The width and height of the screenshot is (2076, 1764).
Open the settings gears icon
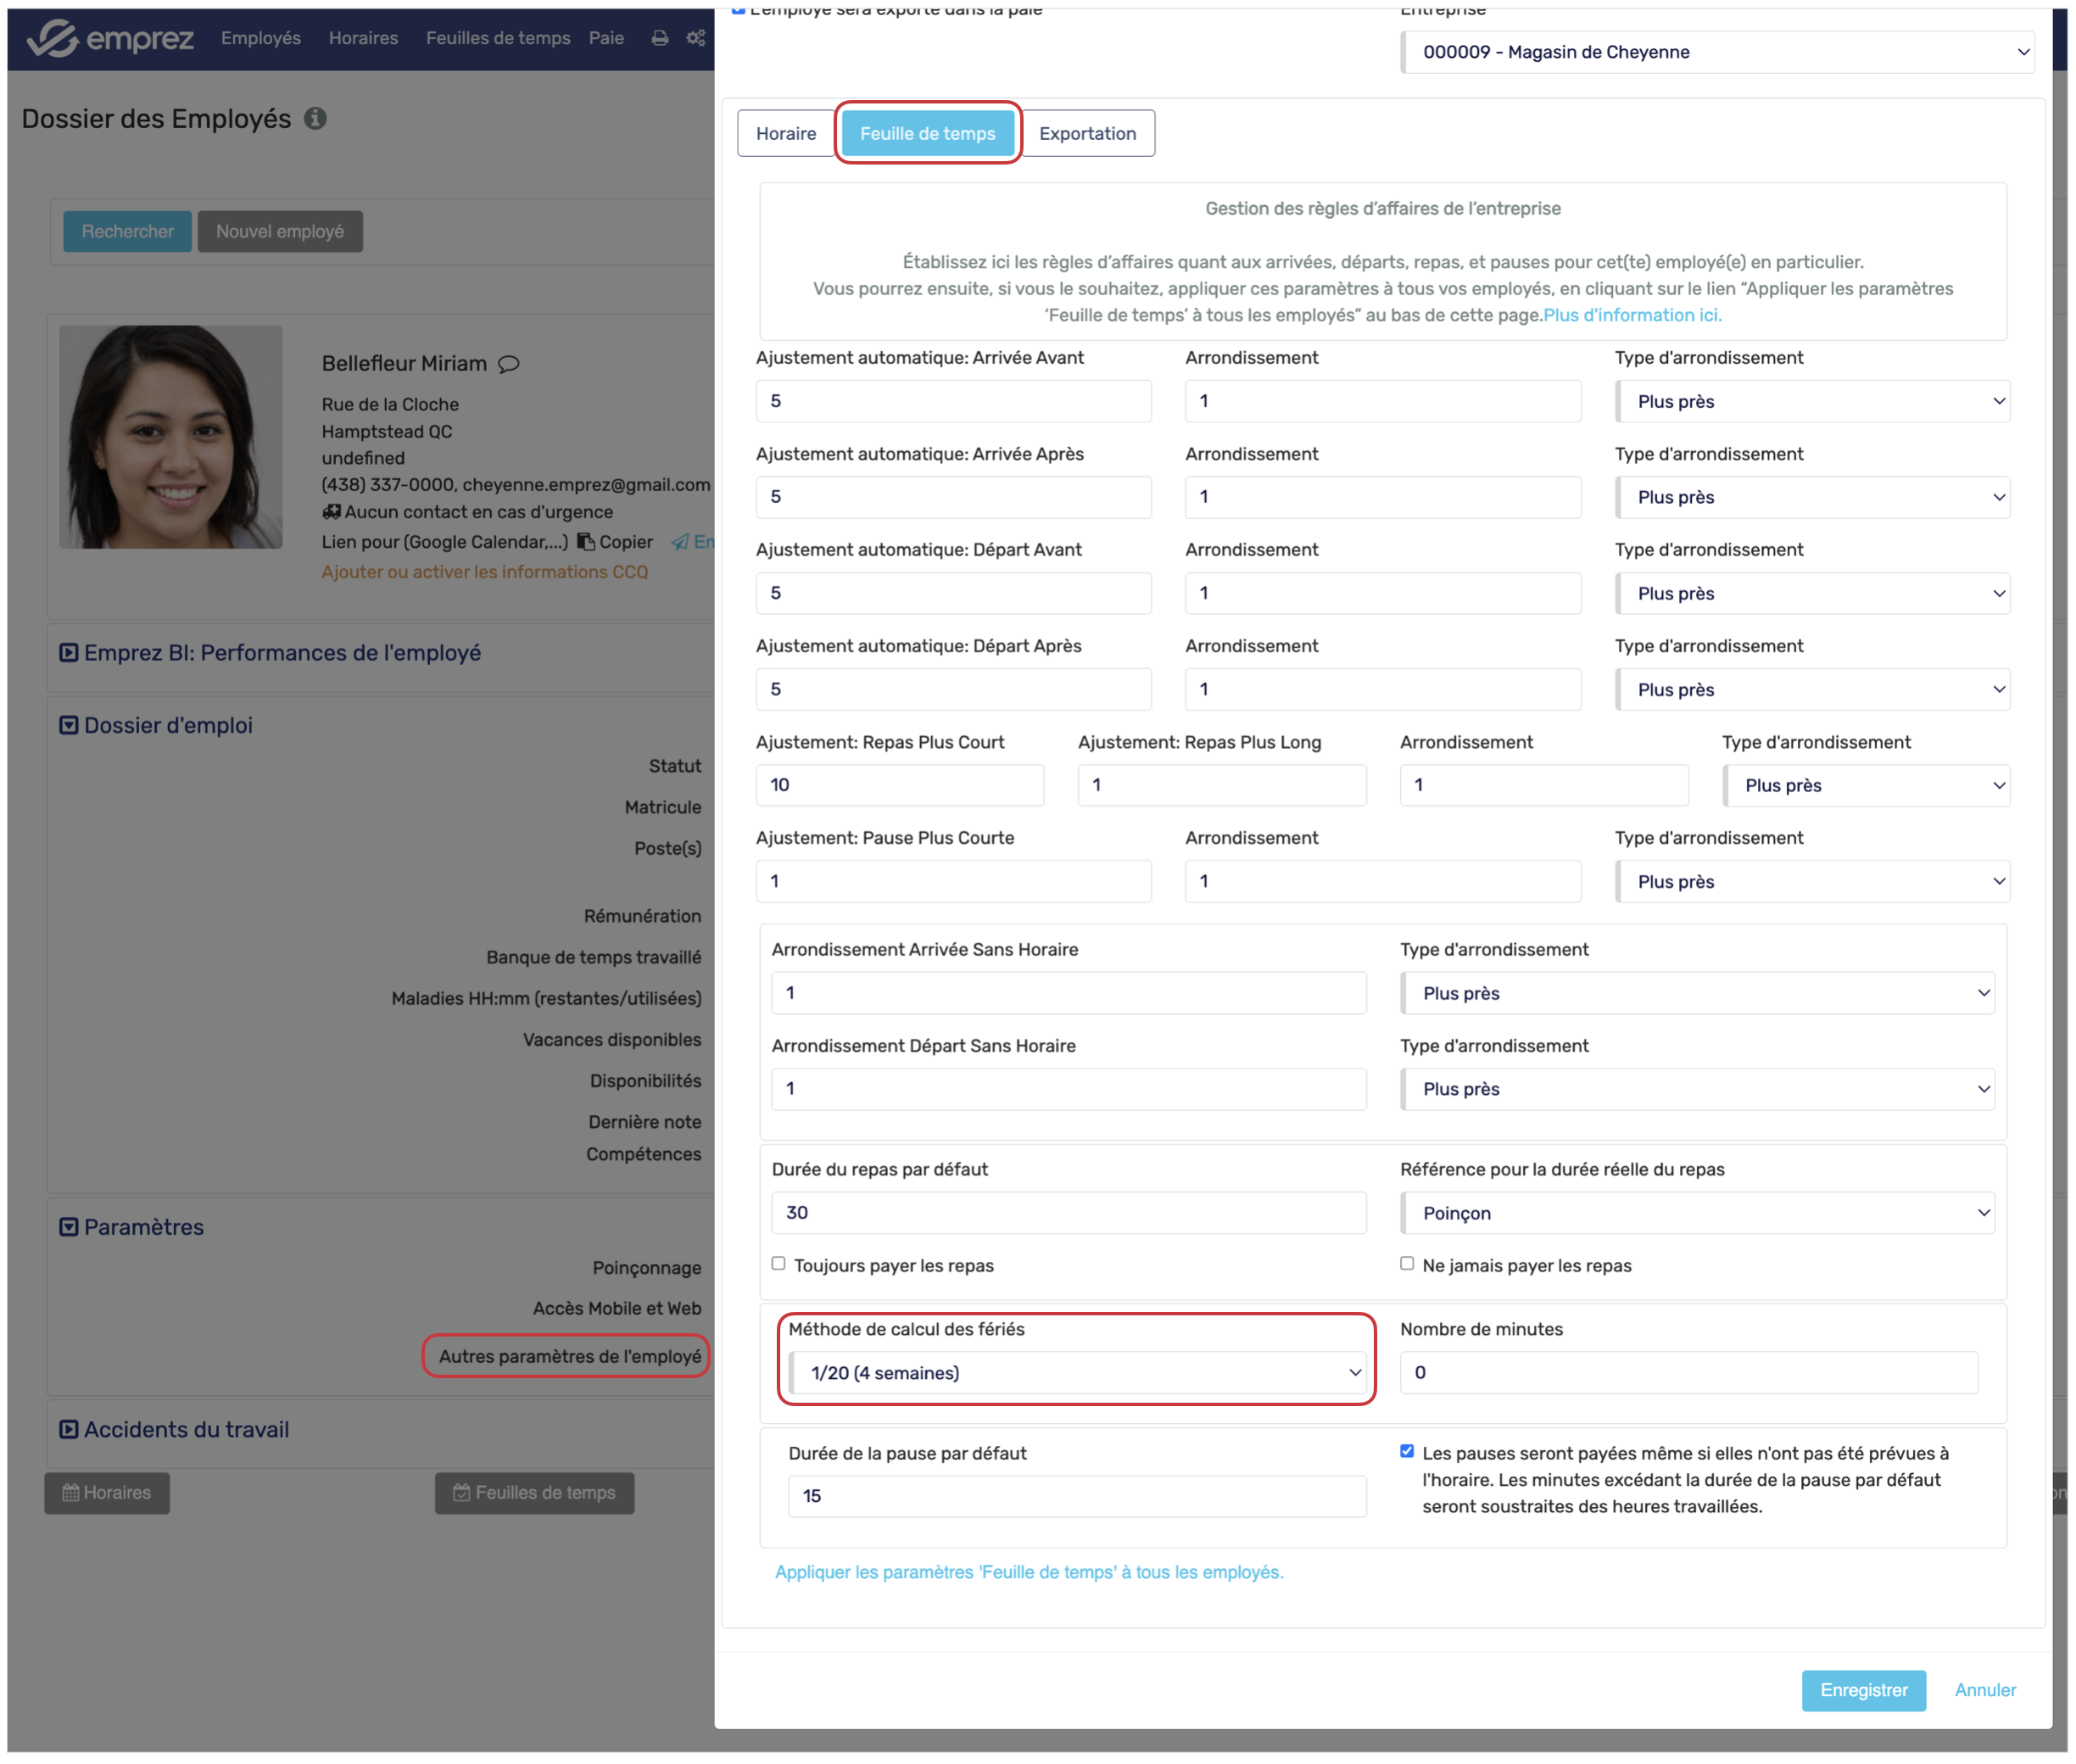point(696,38)
